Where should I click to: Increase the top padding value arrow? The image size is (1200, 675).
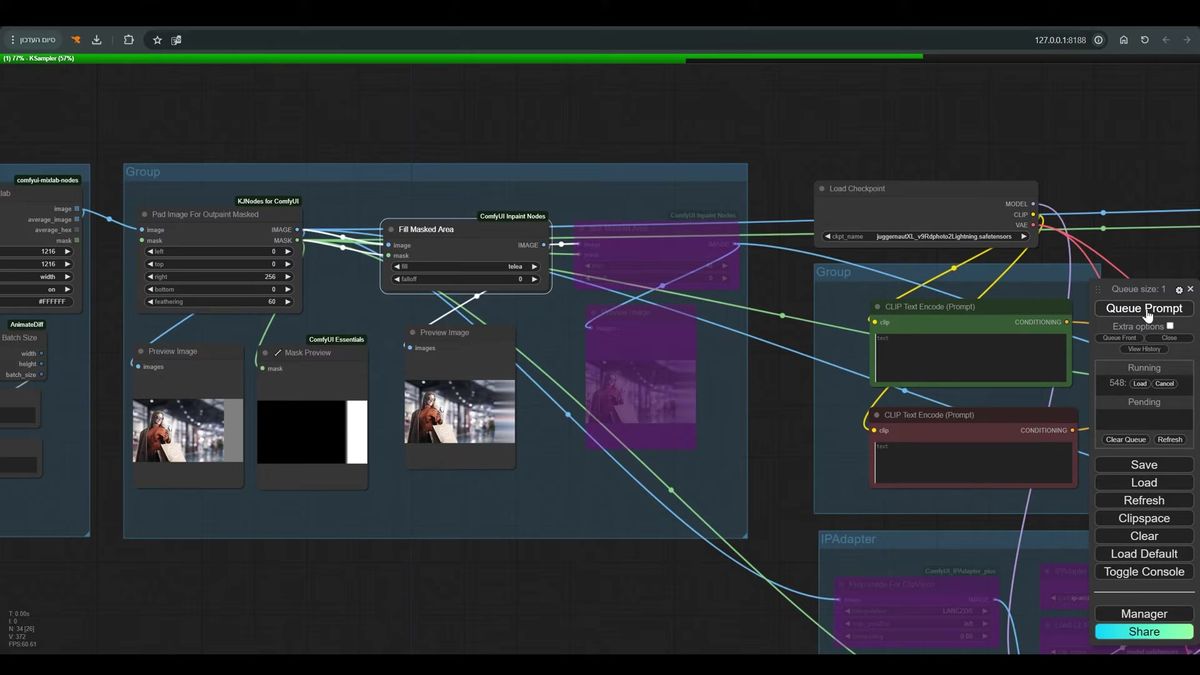(x=288, y=264)
